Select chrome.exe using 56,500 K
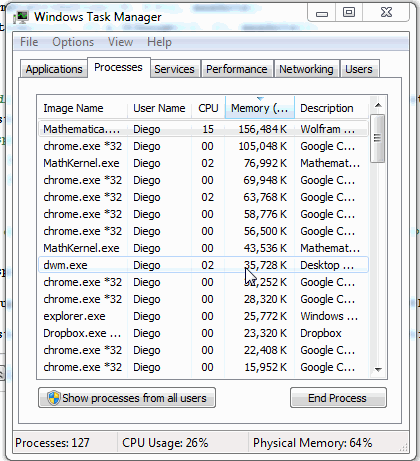This screenshot has height=461, width=420. pyautogui.click(x=203, y=231)
